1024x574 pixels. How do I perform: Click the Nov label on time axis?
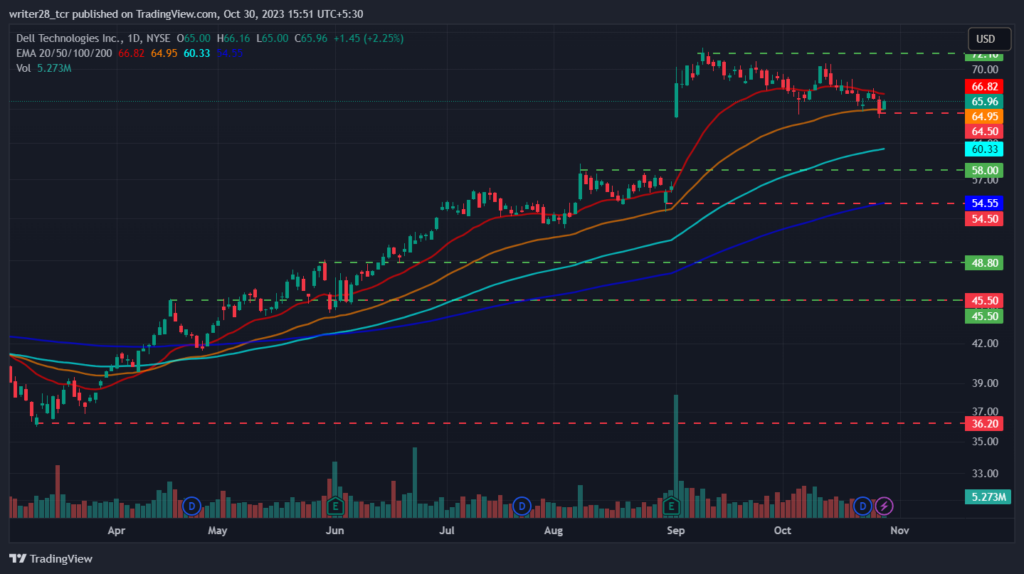click(x=900, y=531)
